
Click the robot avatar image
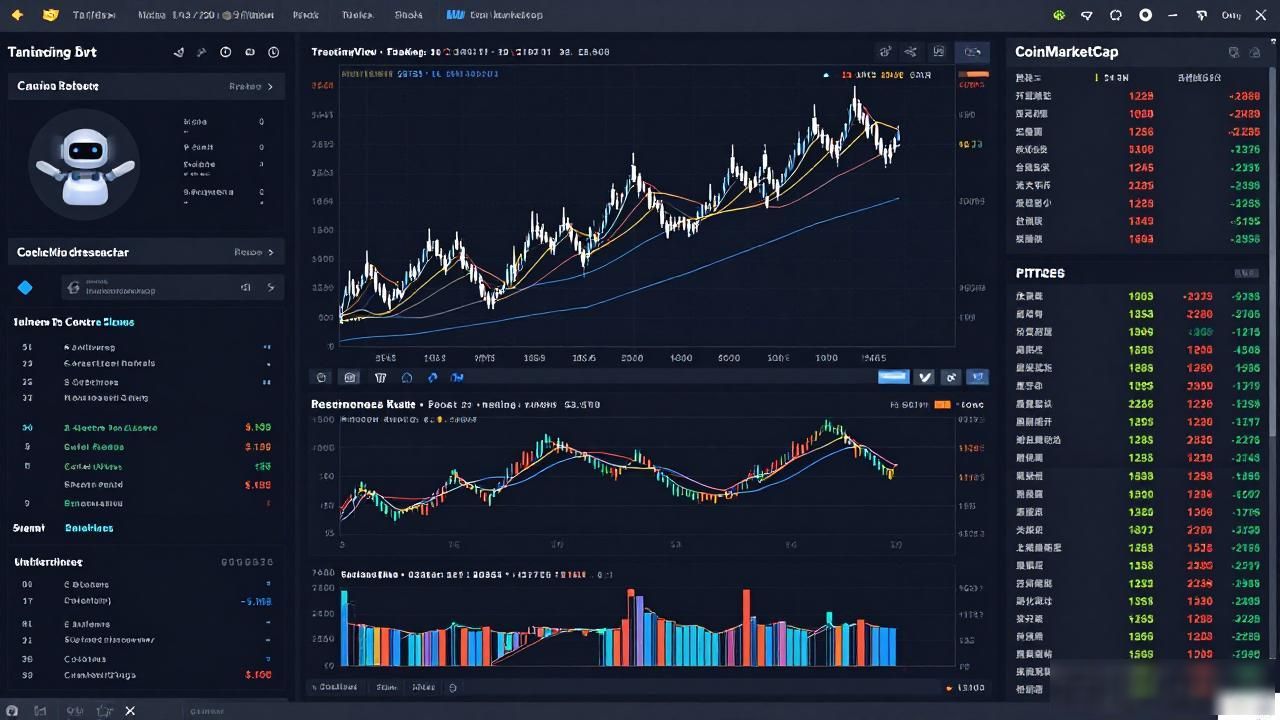pos(84,166)
